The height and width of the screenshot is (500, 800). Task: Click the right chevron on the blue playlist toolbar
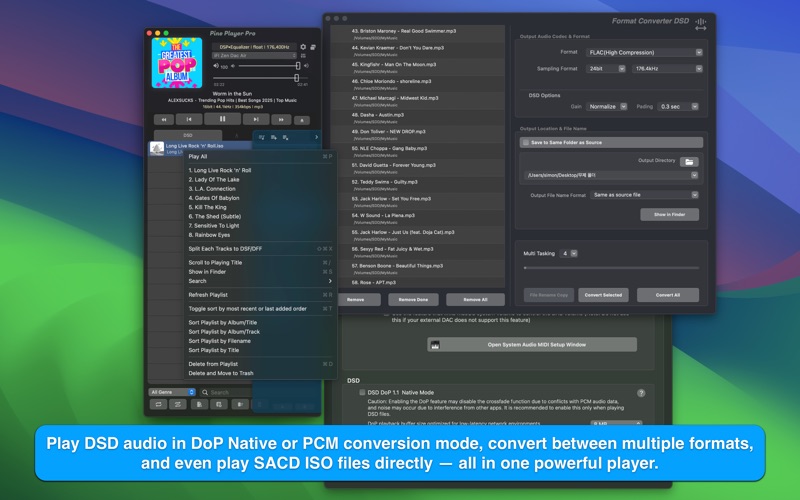[316, 137]
